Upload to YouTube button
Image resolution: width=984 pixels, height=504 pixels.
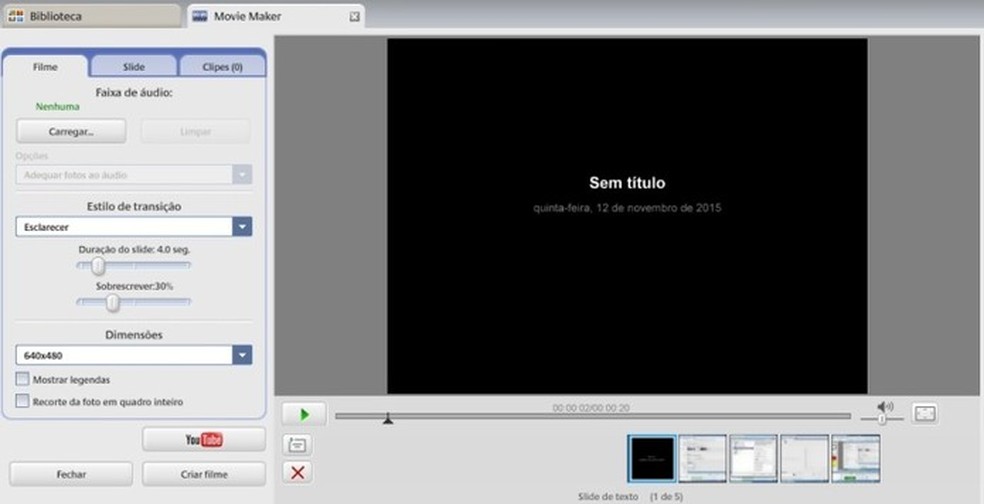(x=204, y=439)
